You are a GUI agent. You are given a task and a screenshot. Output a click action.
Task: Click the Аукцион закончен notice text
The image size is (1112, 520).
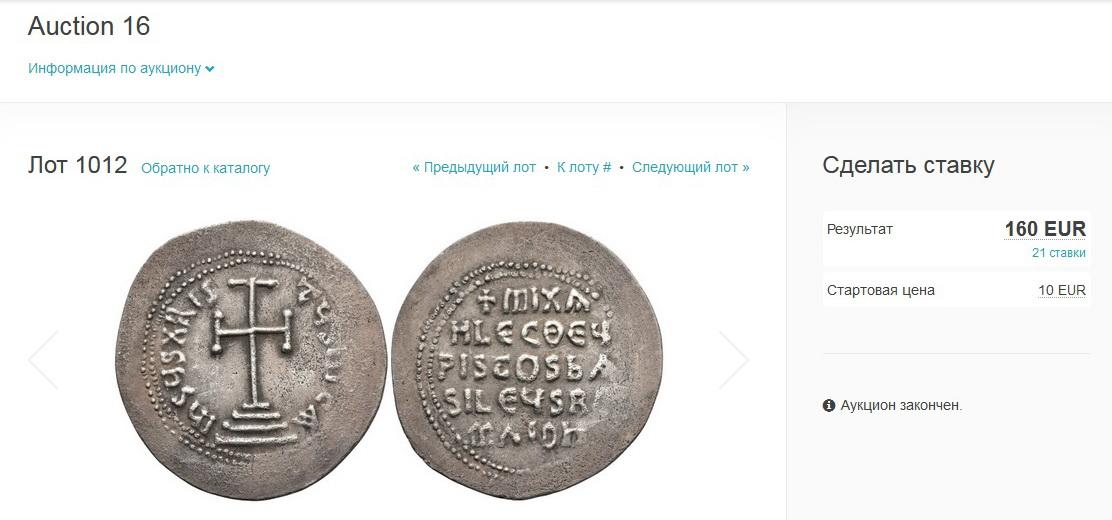tap(901, 406)
